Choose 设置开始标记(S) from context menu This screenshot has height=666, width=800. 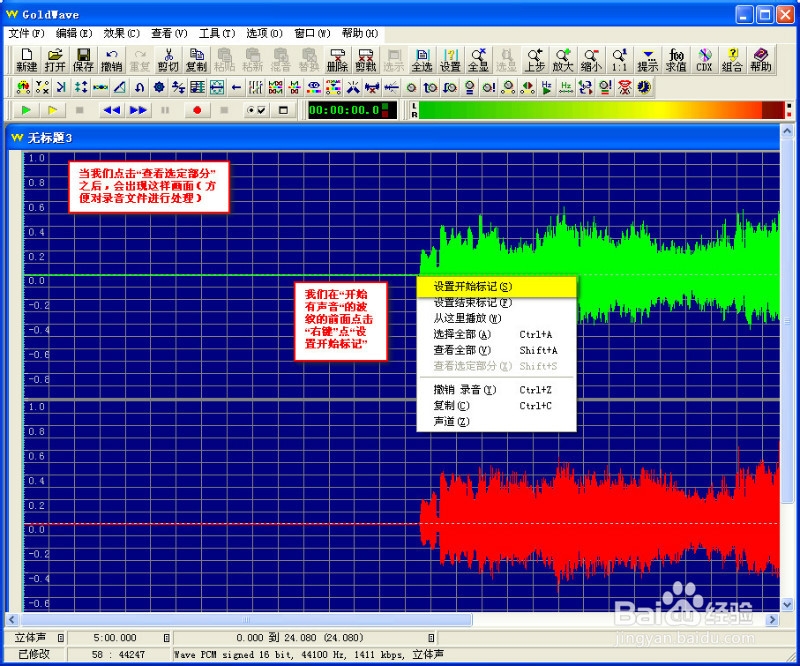(496, 287)
